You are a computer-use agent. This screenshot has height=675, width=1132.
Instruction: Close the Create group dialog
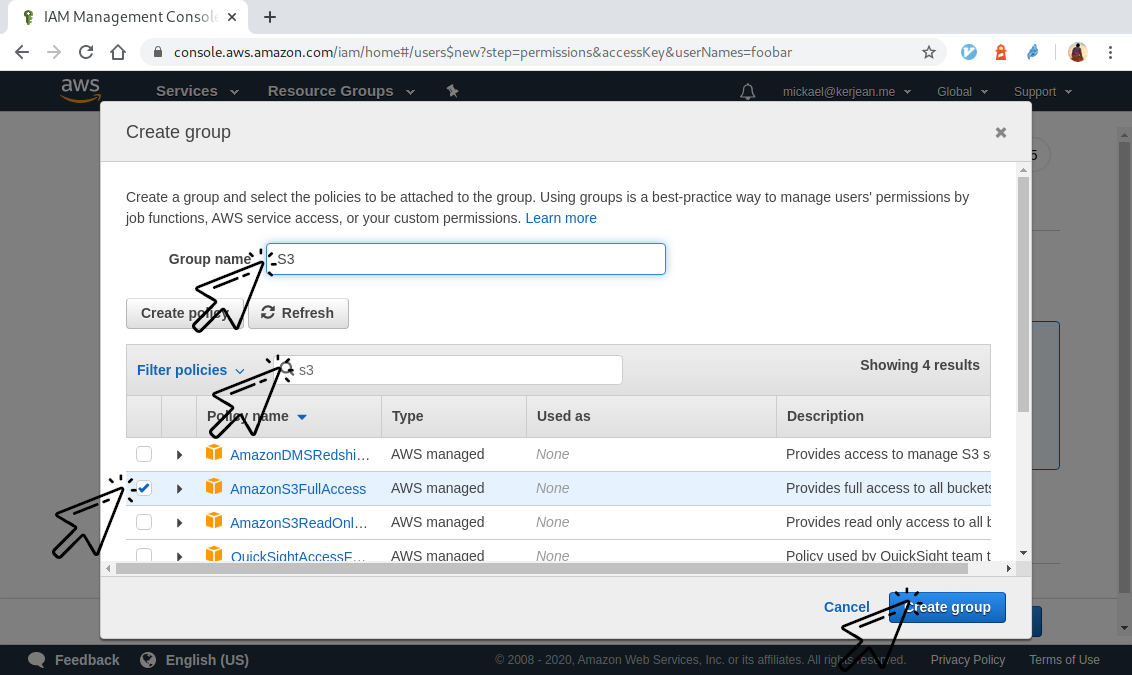[1001, 132]
